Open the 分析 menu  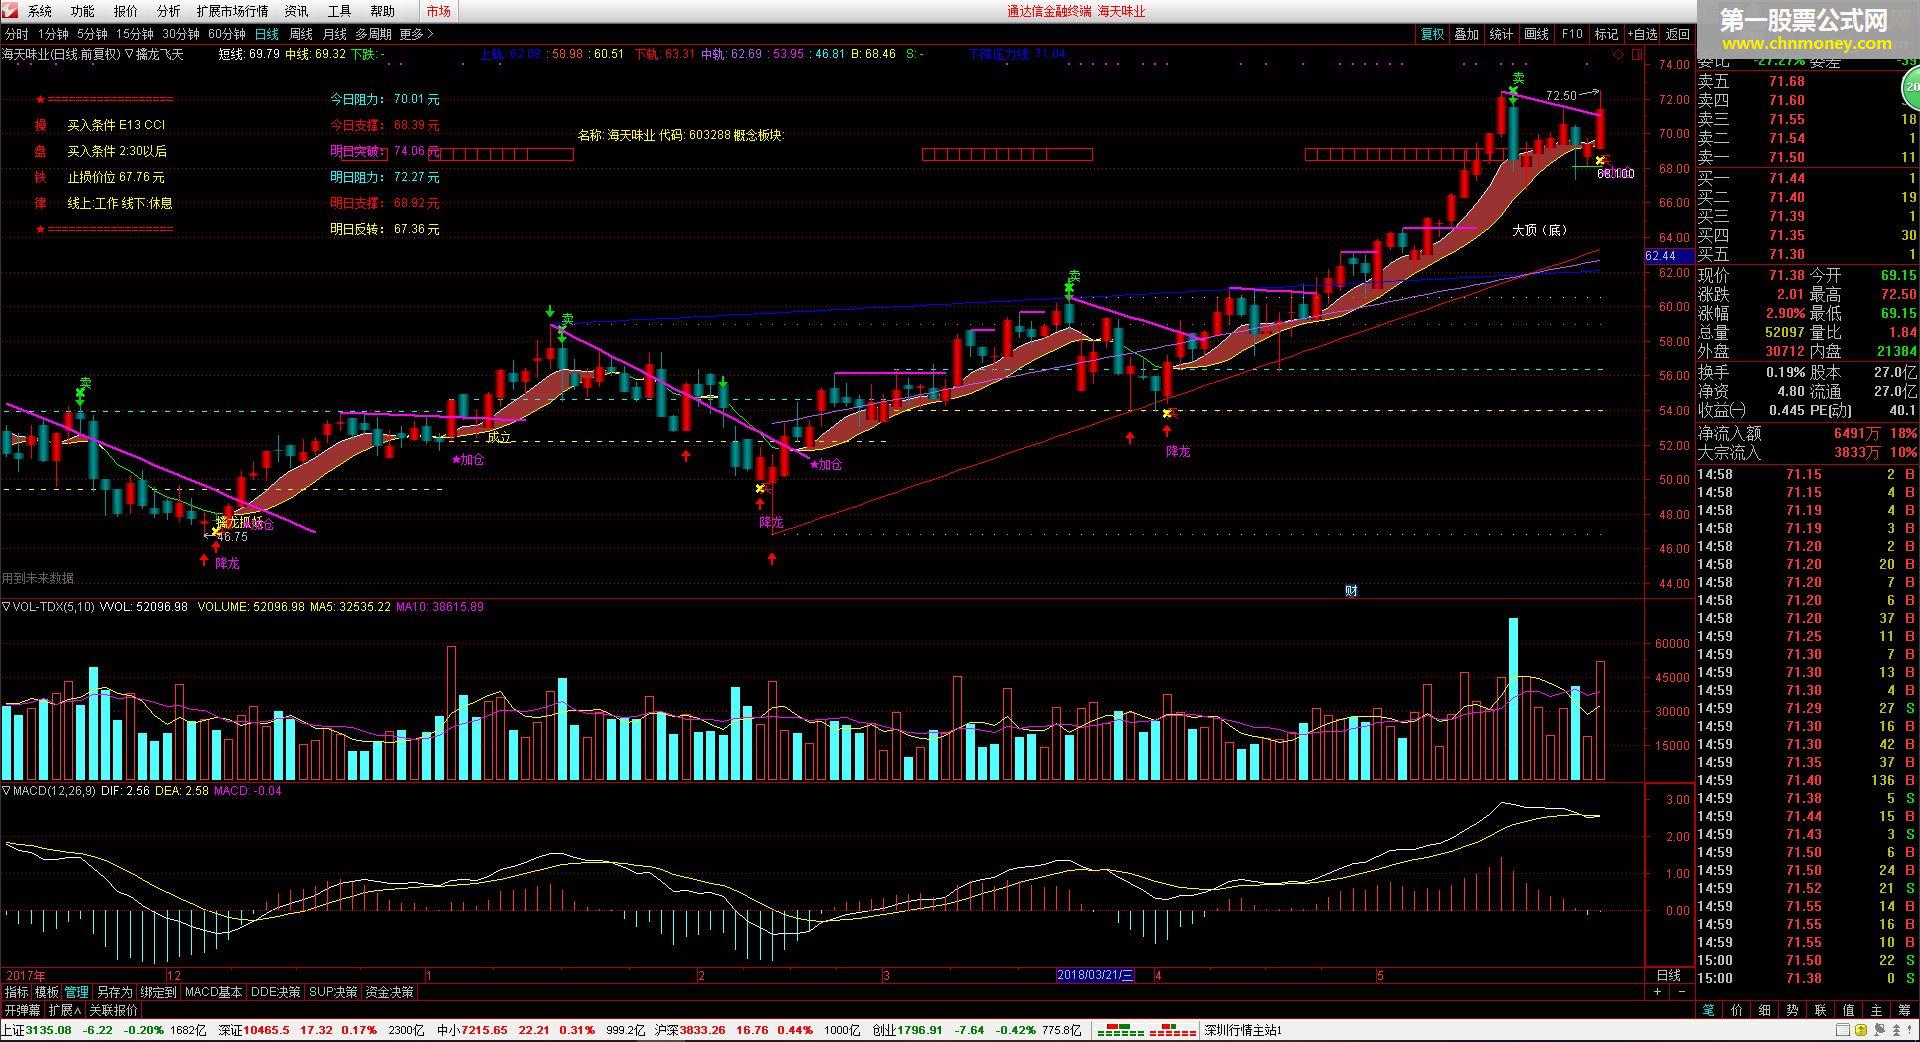pyautogui.click(x=169, y=11)
